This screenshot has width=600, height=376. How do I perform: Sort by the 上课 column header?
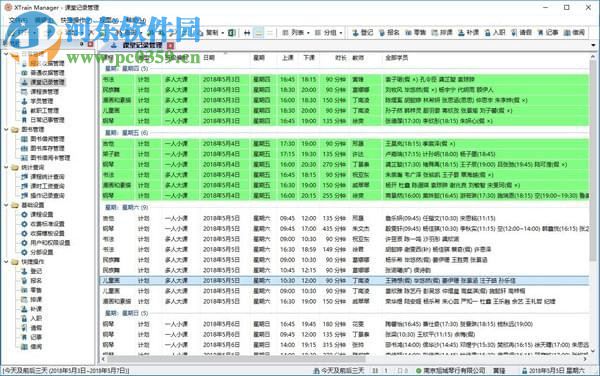pos(287,58)
